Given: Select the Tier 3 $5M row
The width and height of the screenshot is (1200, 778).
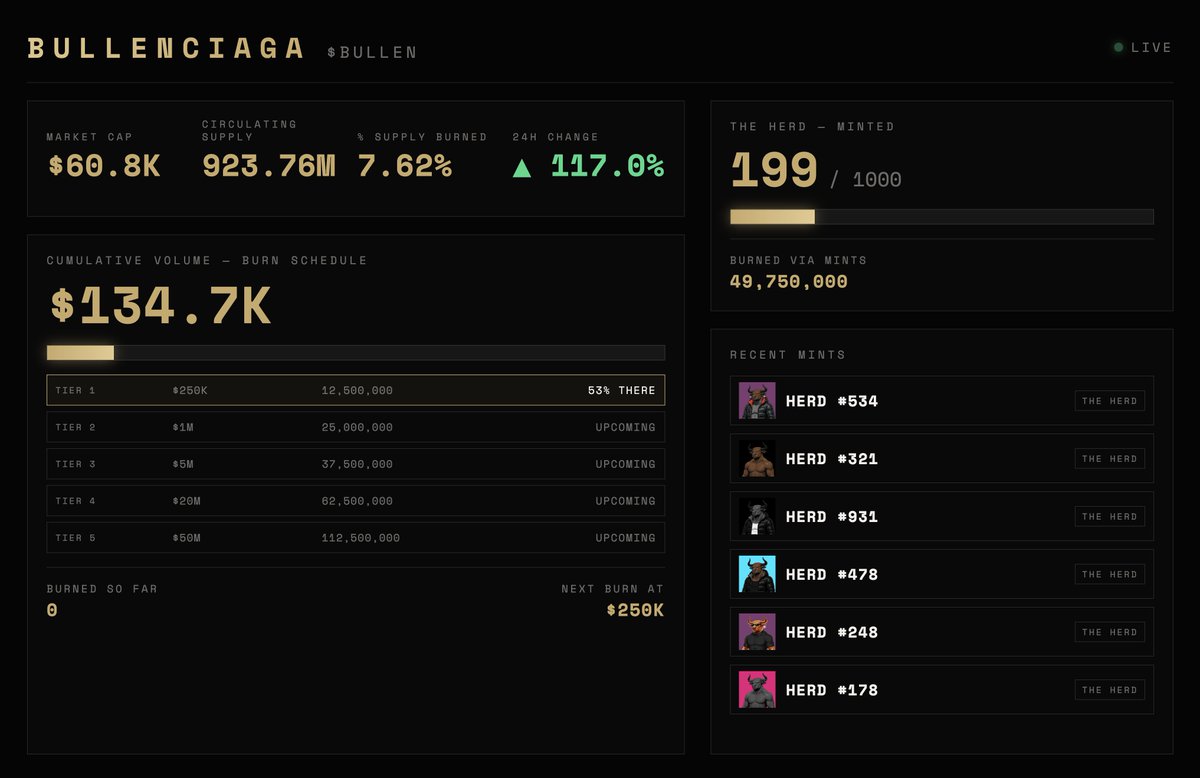Looking at the screenshot, I should (356, 464).
